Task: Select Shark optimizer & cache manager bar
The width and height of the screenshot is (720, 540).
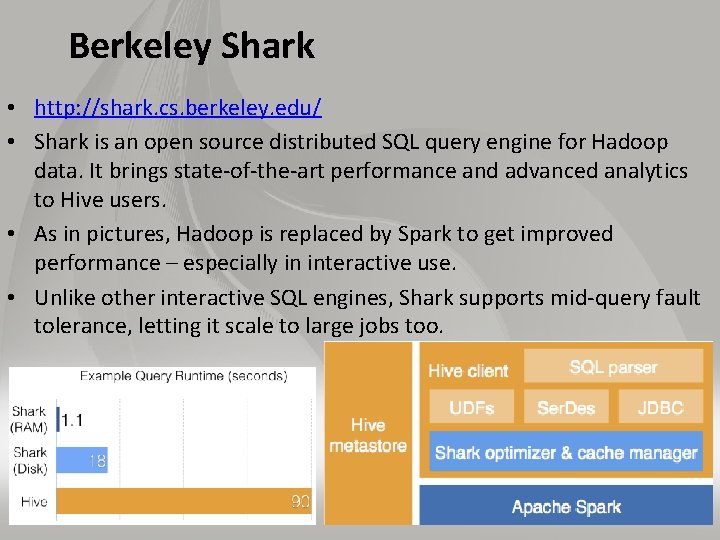Action: (x=566, y=452)
